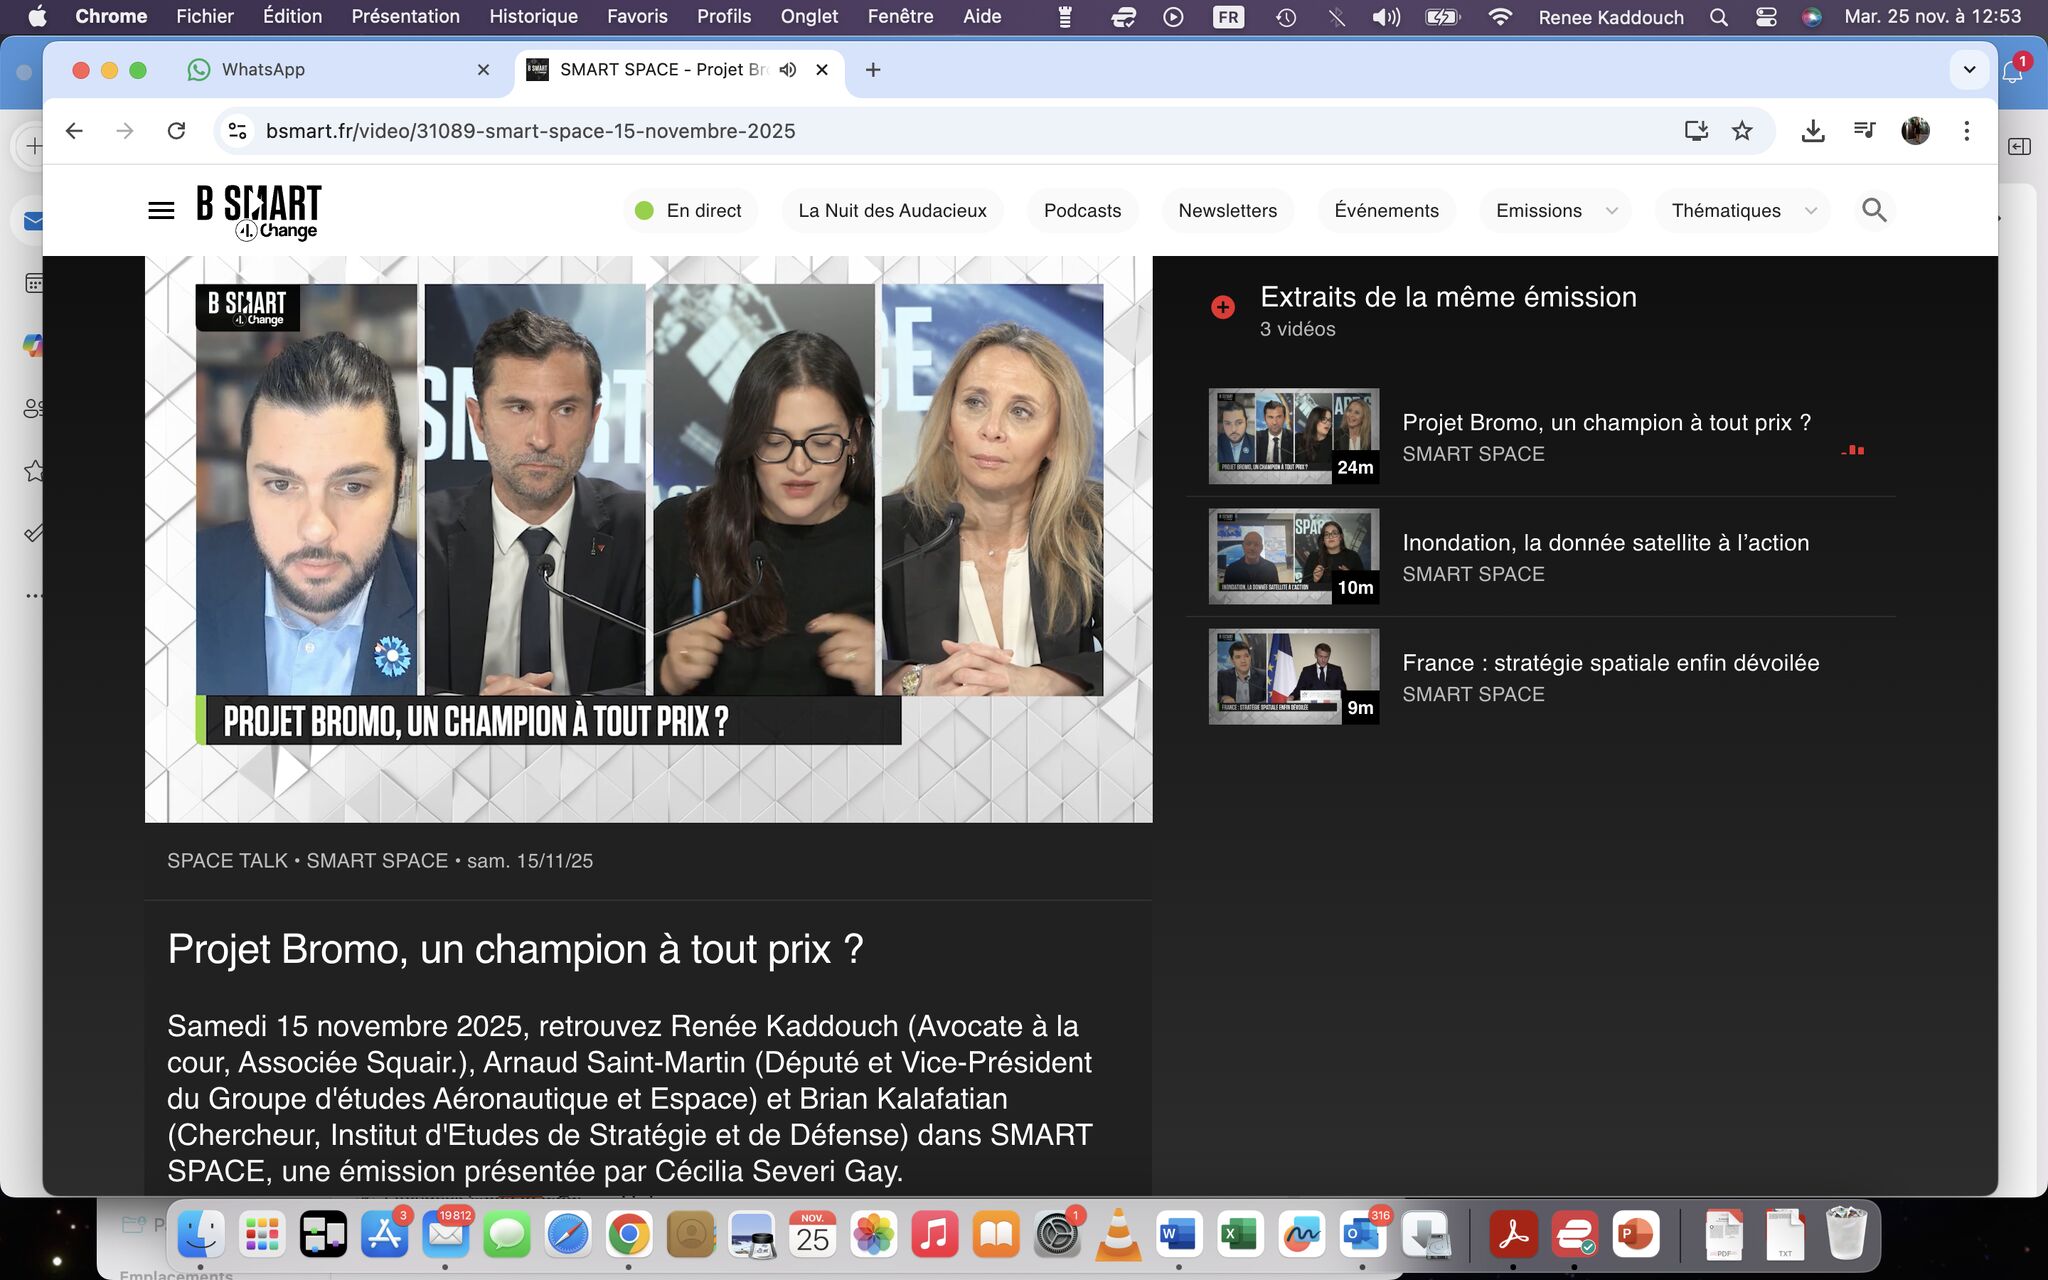The height and width of the screenshot is (1280, 2048).
Task: Open the Podcasts link
Action: [1082, 211]
